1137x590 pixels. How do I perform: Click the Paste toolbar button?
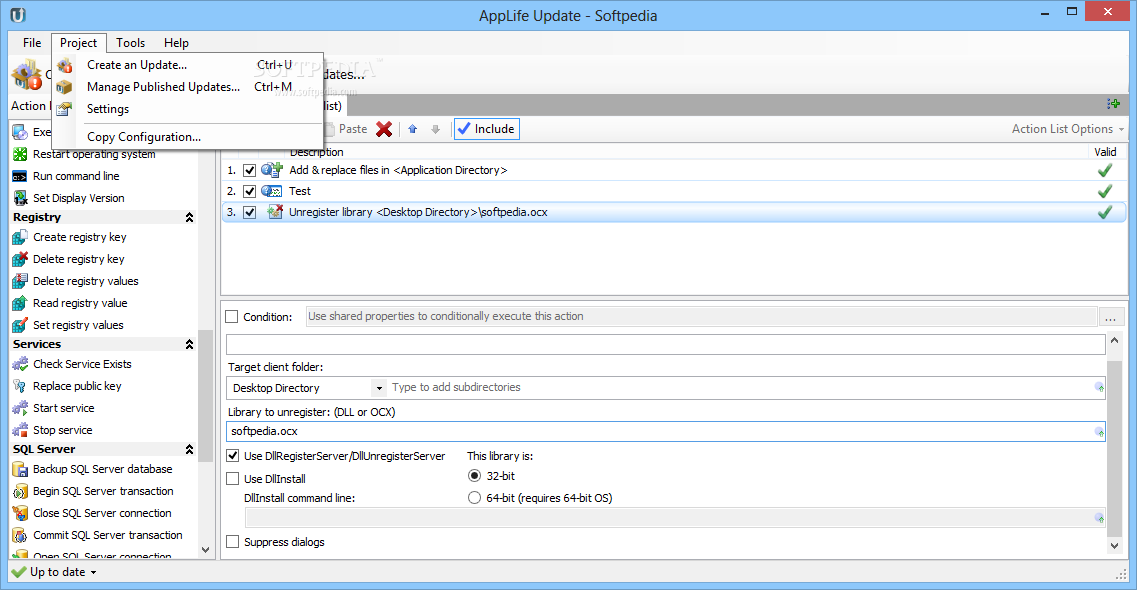(x=347, y=129)
